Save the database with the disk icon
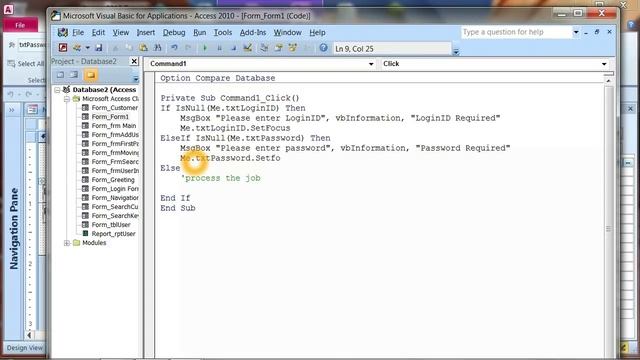 coord(99,48)
